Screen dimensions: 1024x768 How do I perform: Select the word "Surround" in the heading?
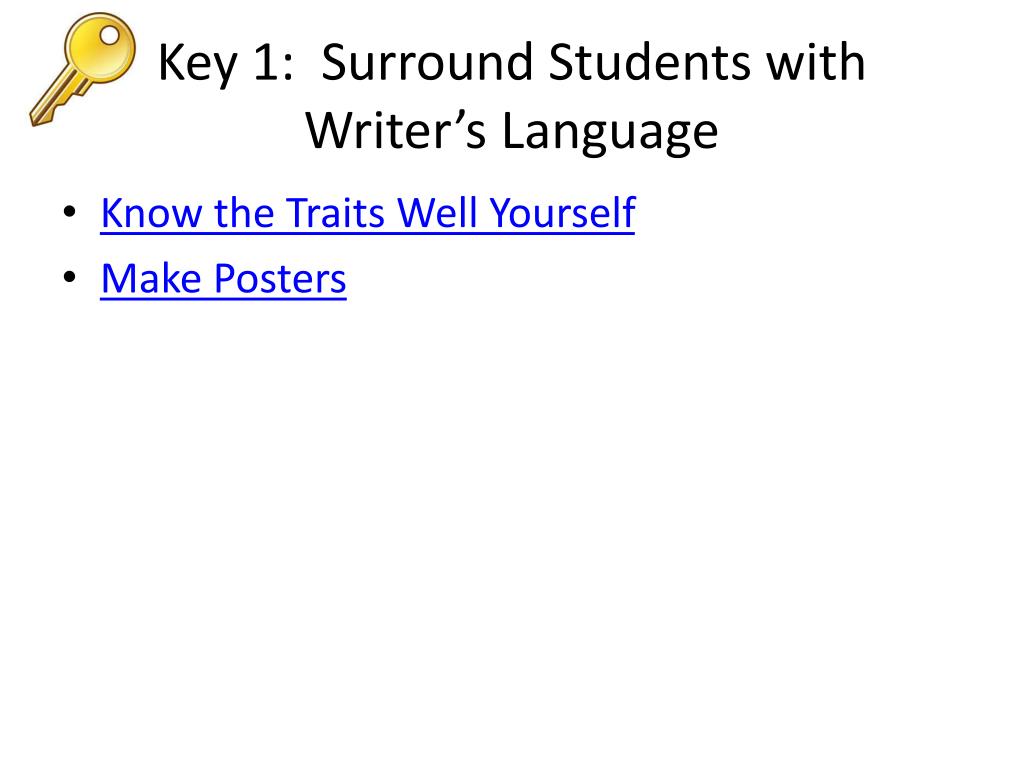[428, 62]
